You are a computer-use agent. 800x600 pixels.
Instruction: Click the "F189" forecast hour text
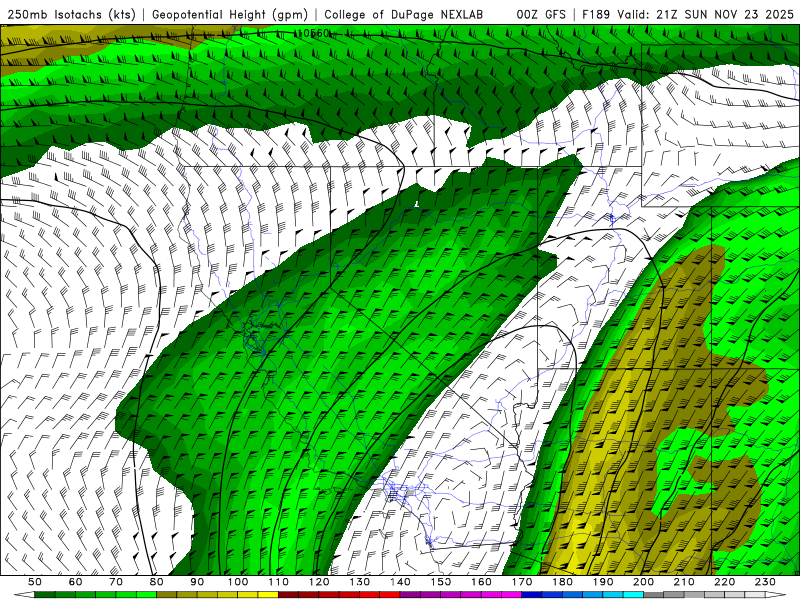pyautogui.click(x=596, y=14)
